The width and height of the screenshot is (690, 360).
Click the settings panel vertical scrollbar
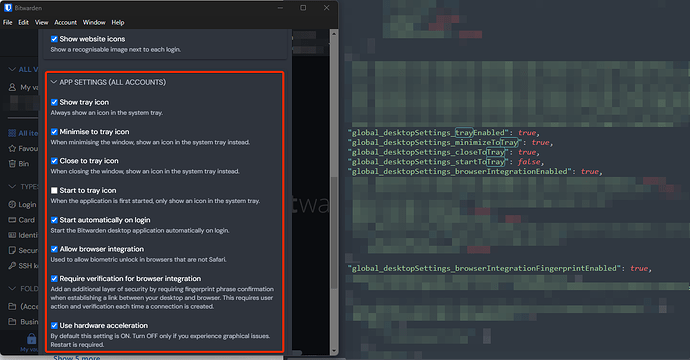click(x=334, y=192)
